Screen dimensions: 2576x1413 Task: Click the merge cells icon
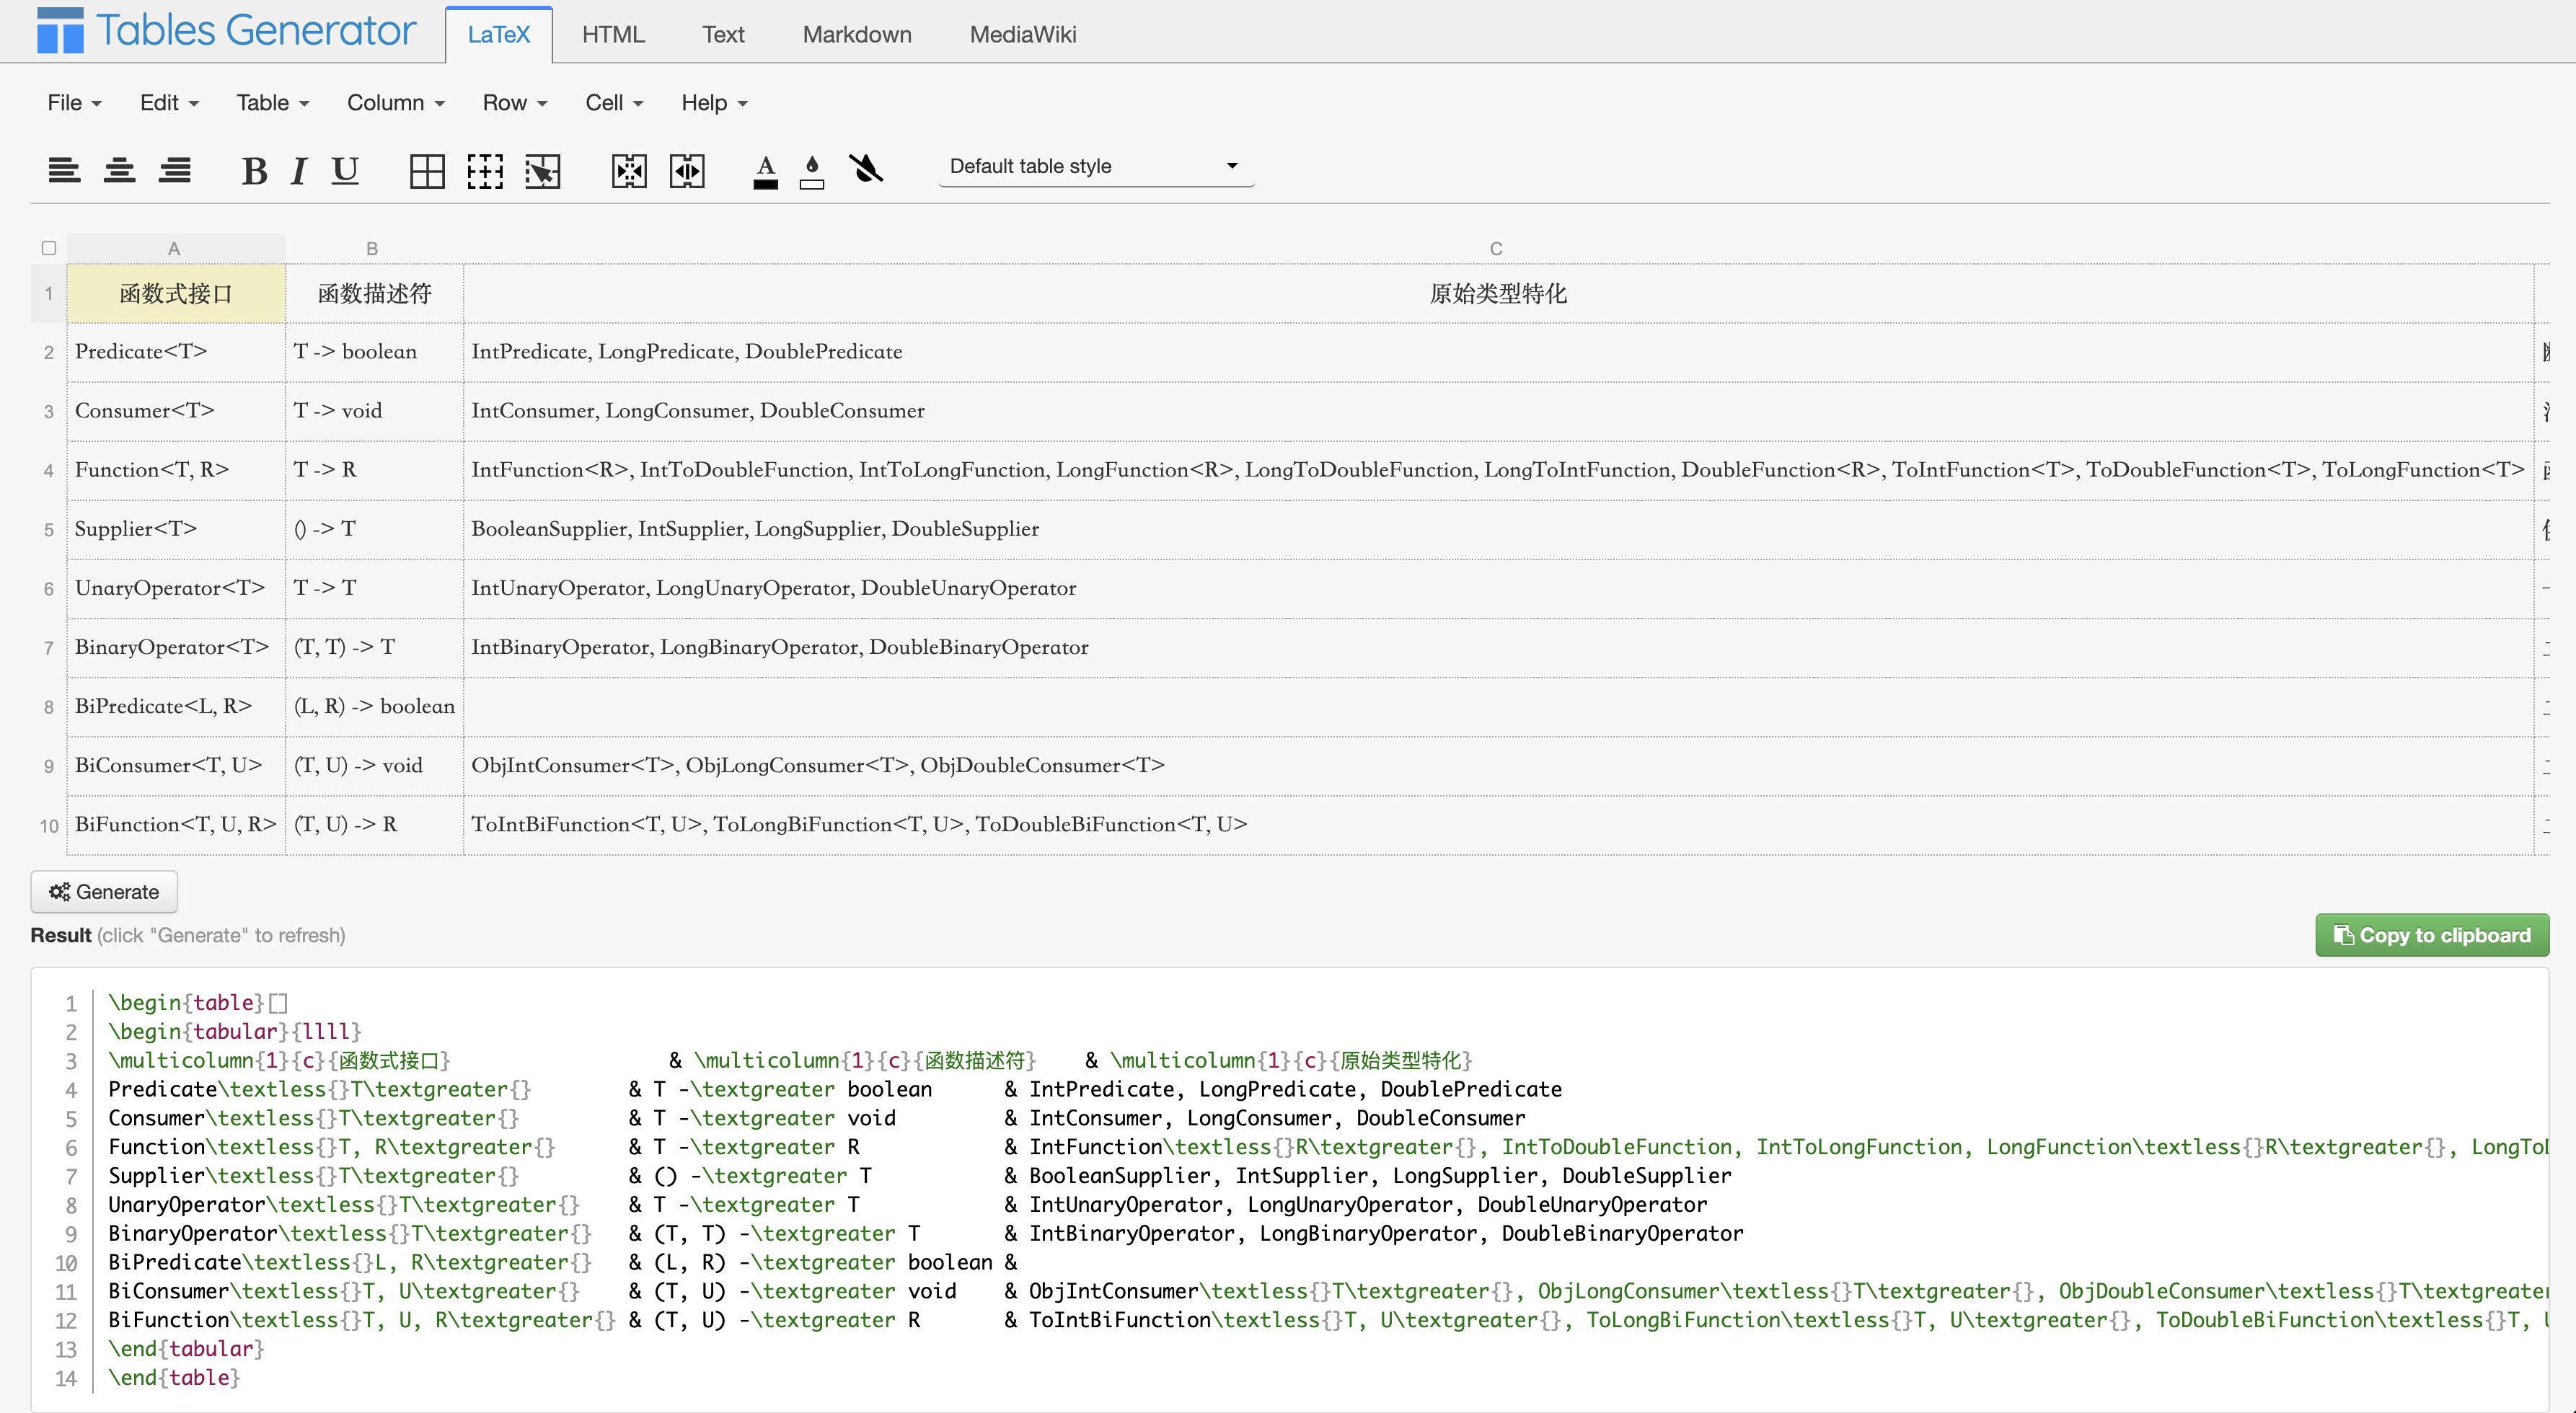click(x=629, y=171)
